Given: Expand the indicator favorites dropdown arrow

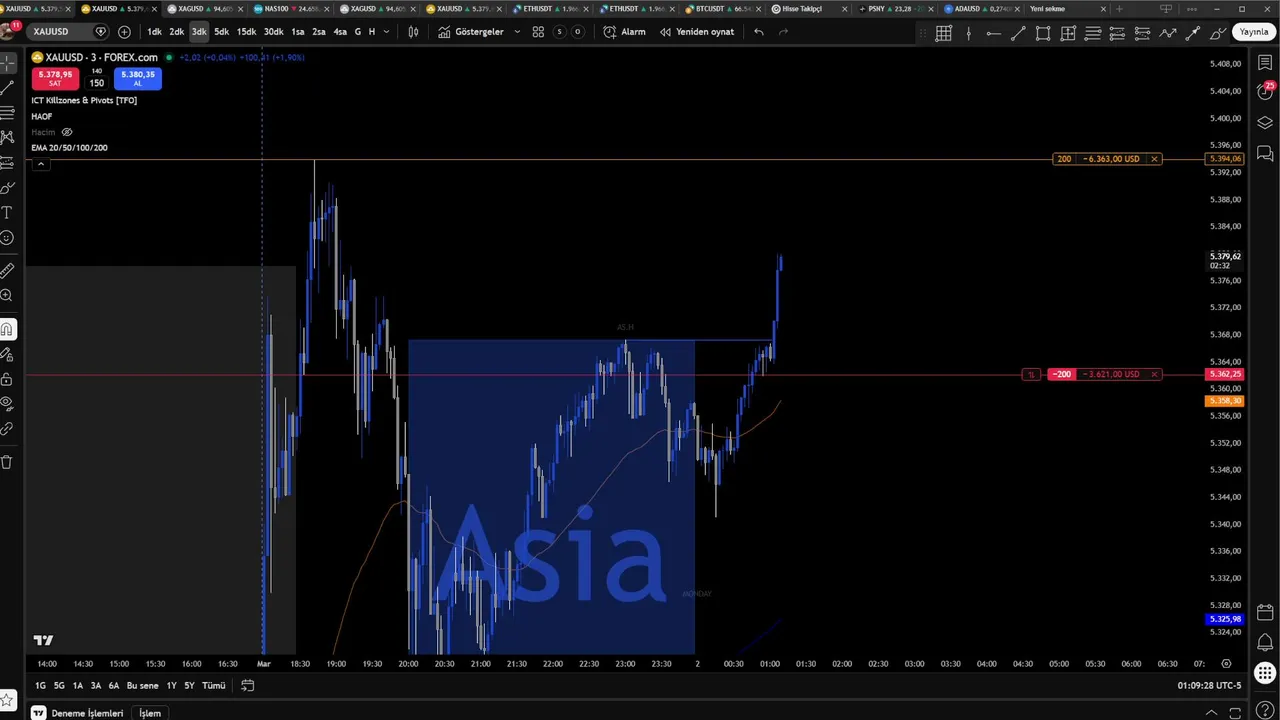Looking at the screenshot, I should click(x=517, y=32).
